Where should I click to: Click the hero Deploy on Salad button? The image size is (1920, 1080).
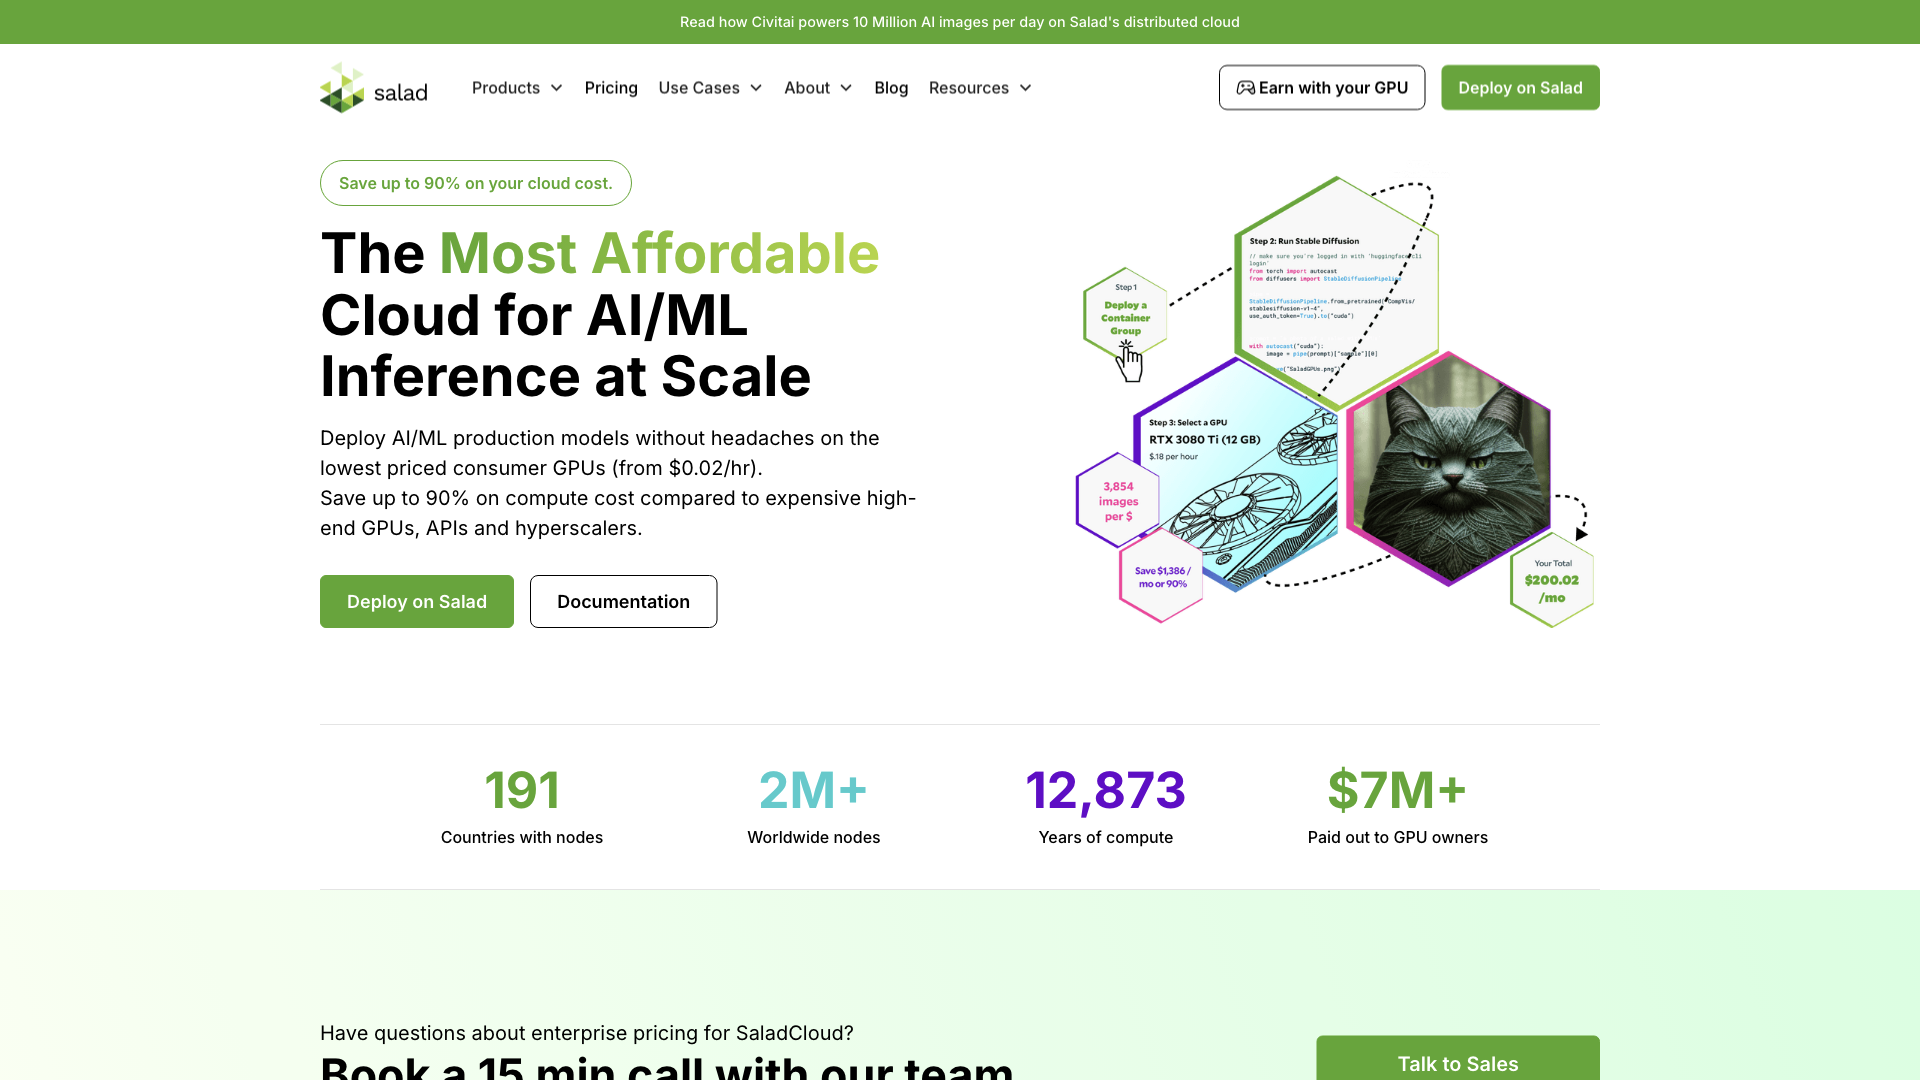pyautogui.click(x=417, y=601)
